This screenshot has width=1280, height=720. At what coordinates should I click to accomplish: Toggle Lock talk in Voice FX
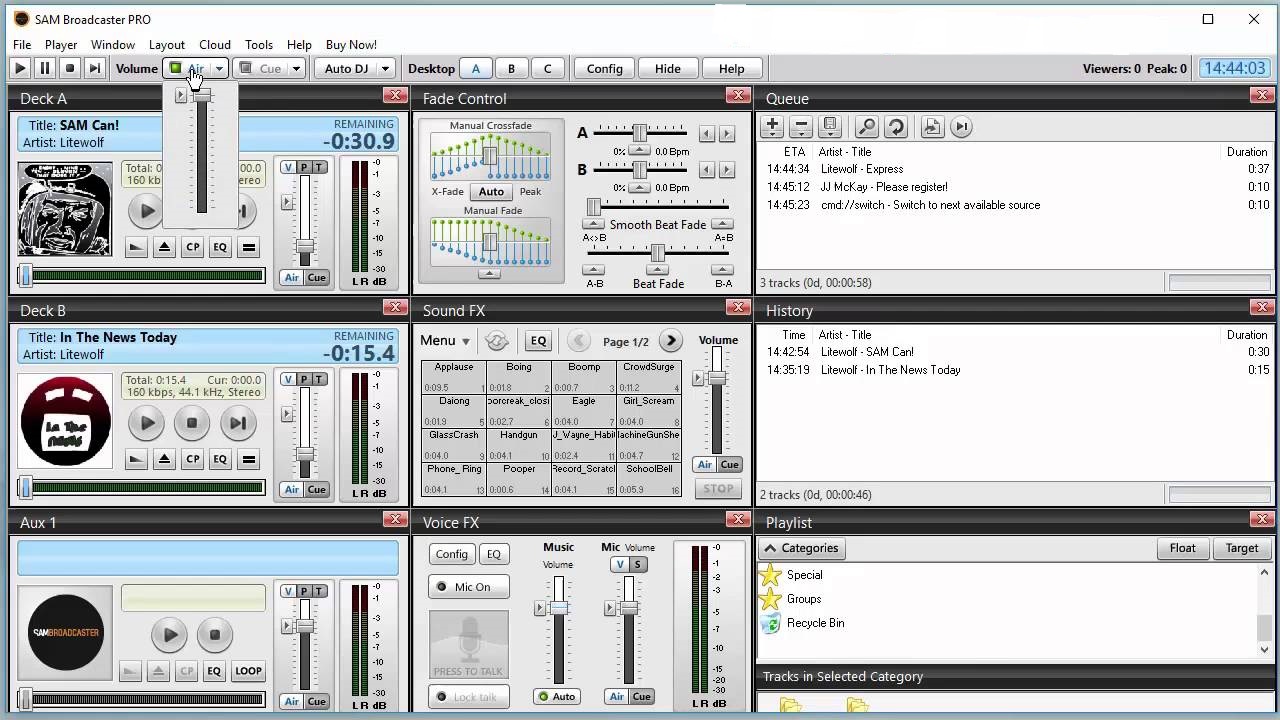coord(469,697)
